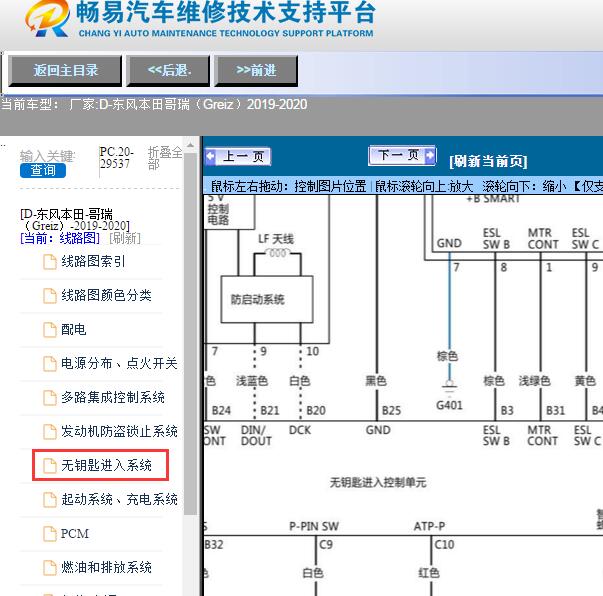Click the page icon beside 多路集成控制系统

(x=50, y=397)
